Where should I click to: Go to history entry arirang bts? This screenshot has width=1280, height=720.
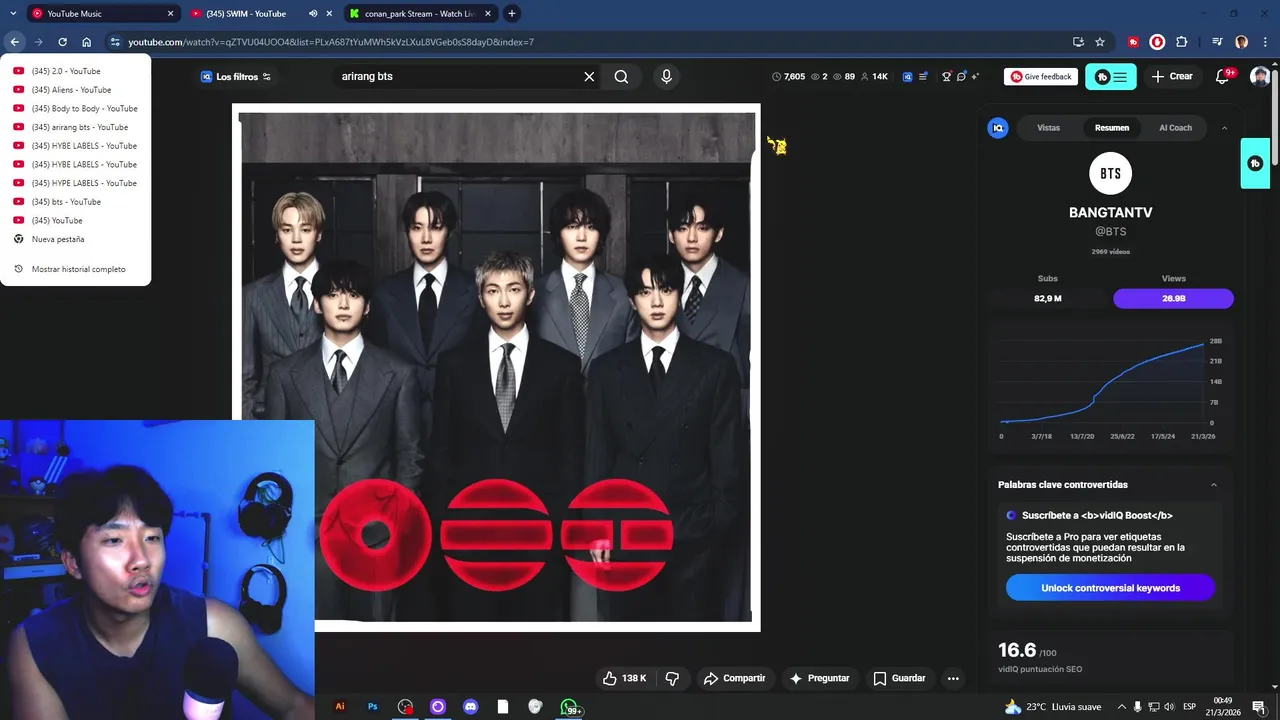75,127
